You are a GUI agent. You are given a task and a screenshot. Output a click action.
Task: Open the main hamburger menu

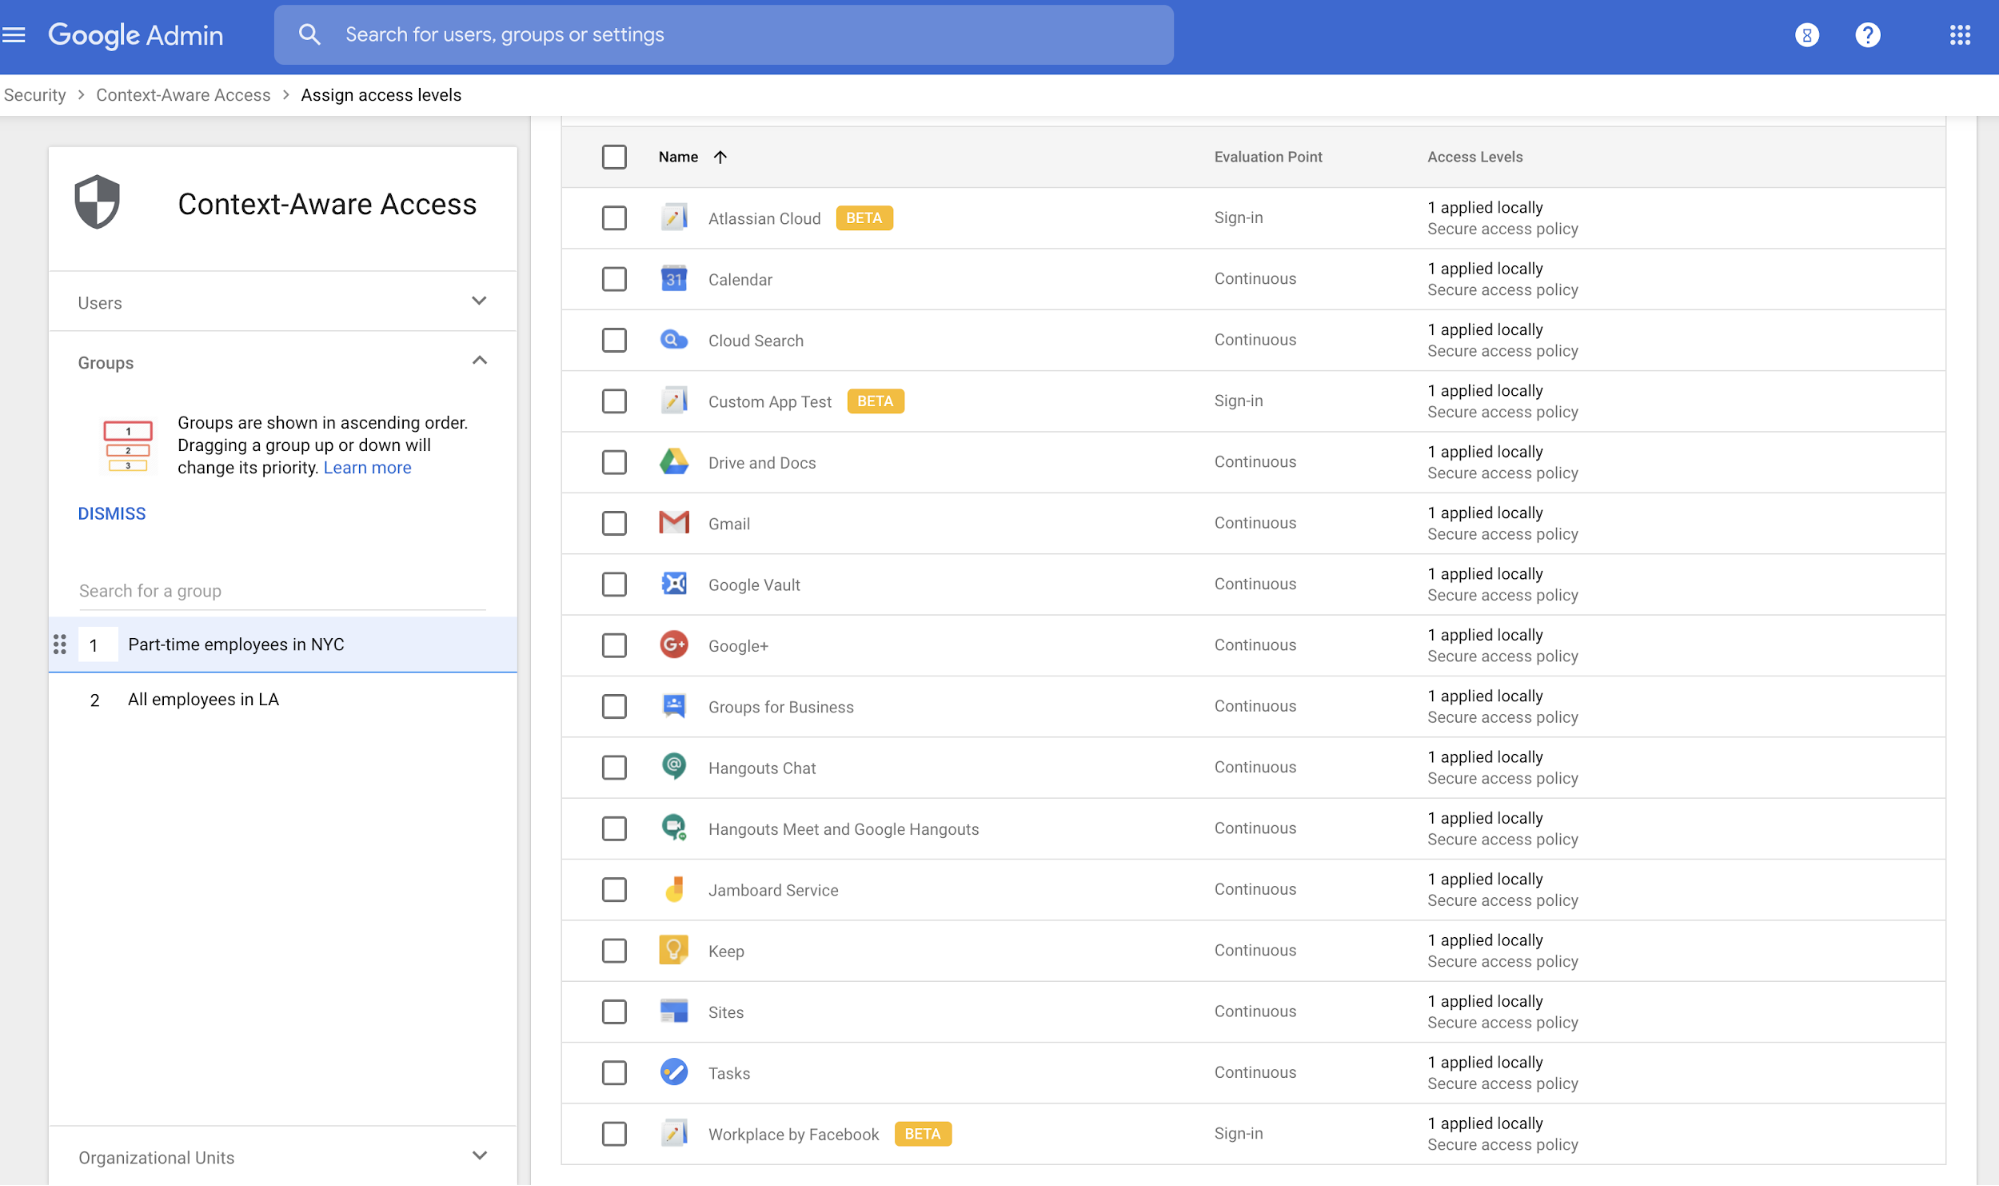click(x=14, y=35)
